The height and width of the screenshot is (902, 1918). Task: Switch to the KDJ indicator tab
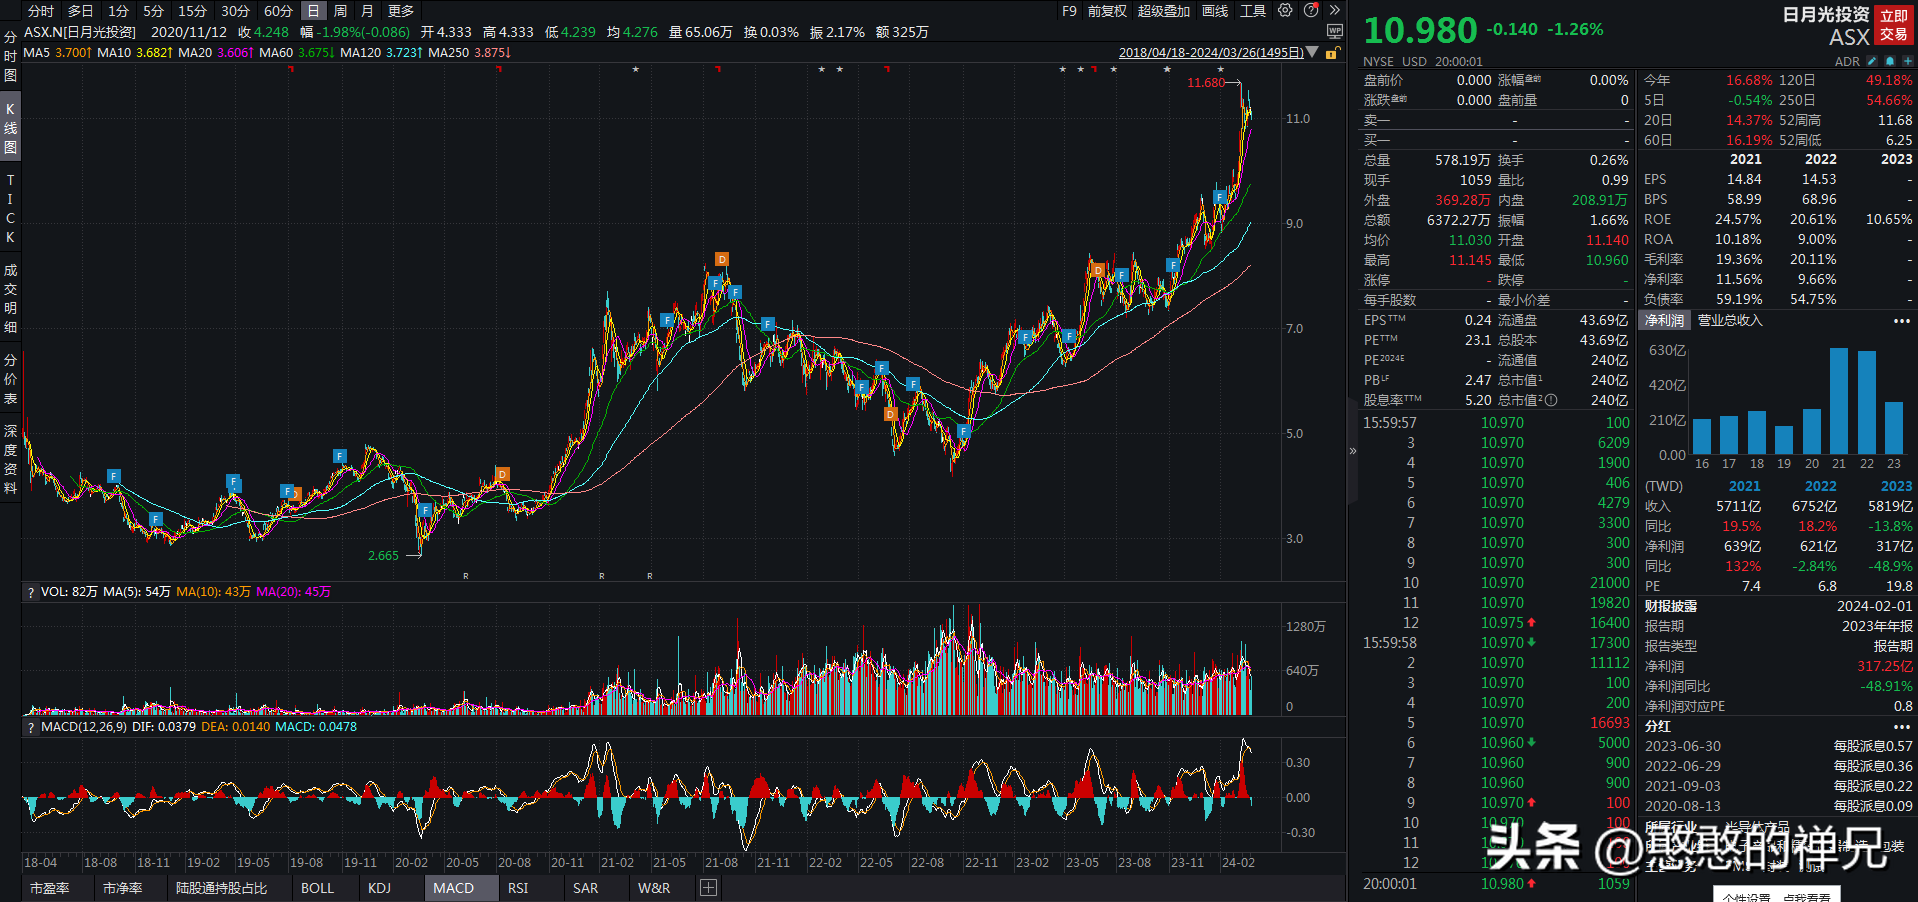tap(379, 888)
